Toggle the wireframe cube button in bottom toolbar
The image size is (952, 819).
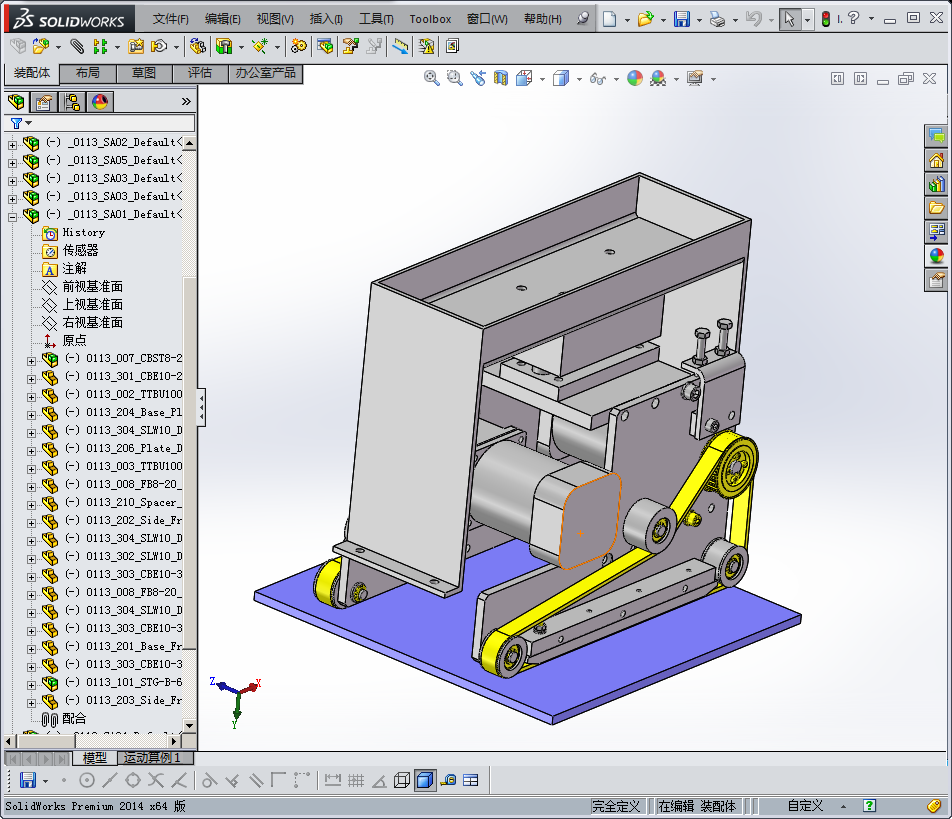(402, 780)
